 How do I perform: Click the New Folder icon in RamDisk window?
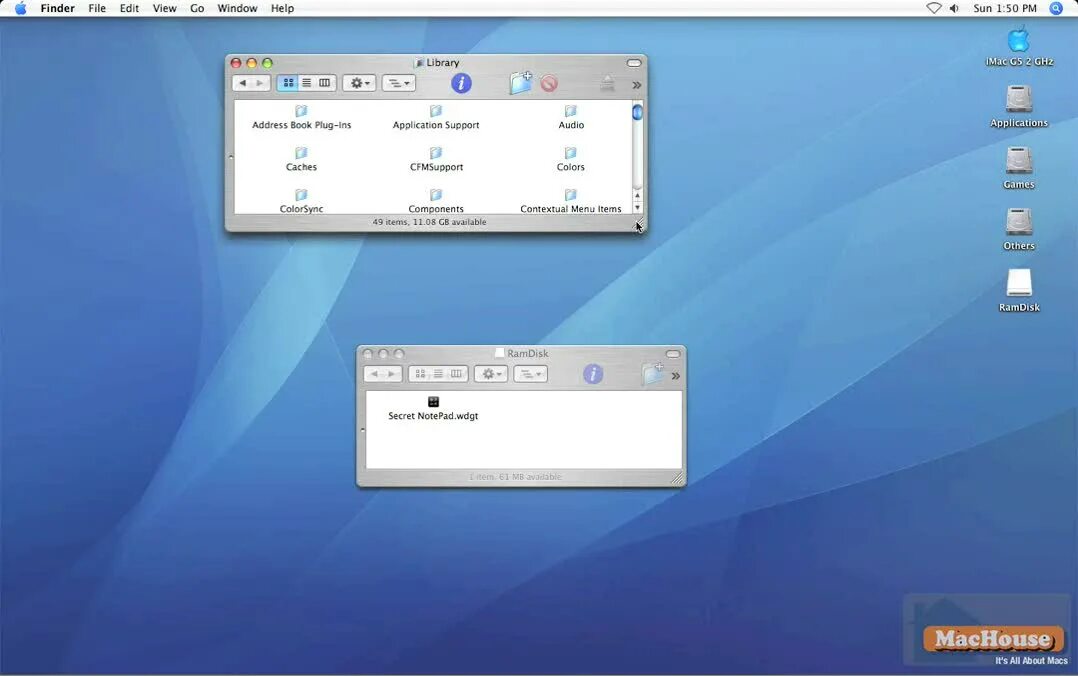click(x=652, y=373)
